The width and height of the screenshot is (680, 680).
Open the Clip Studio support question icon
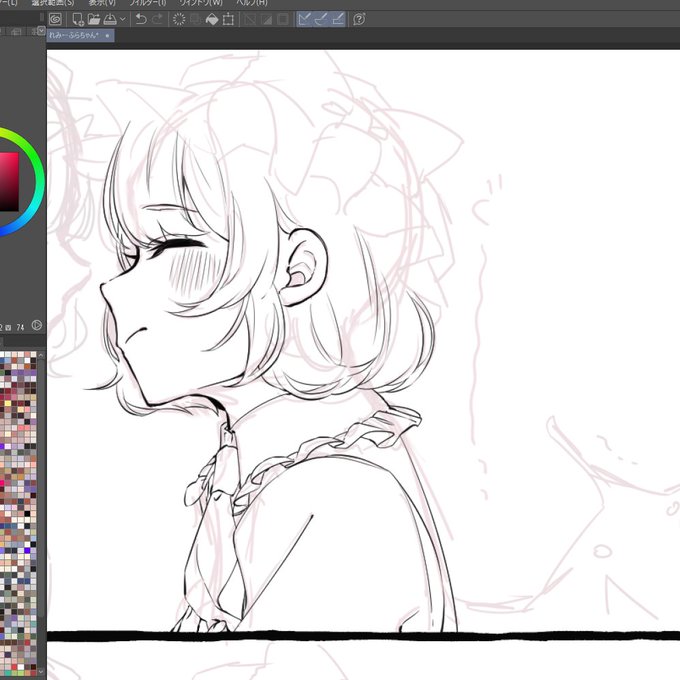[x=359, y=19]
